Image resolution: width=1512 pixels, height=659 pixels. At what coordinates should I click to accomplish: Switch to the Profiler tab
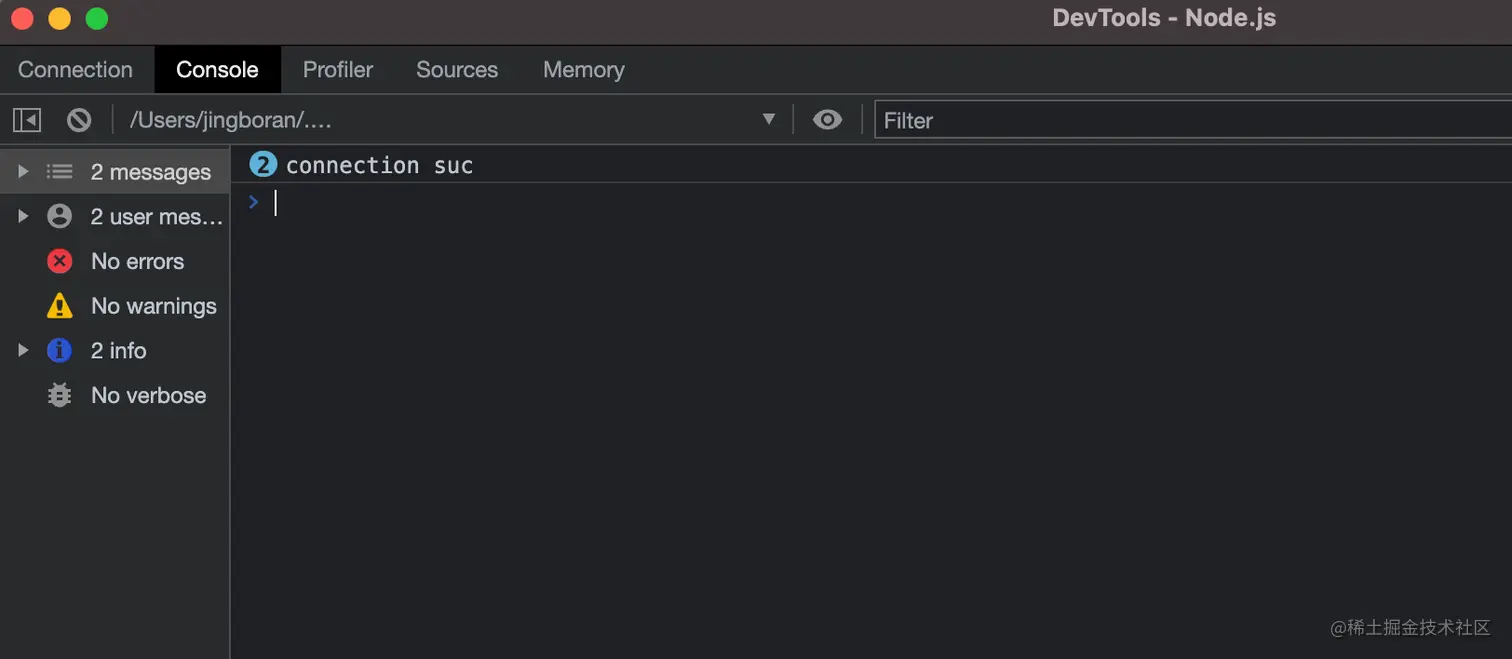[x=337, y=70]
